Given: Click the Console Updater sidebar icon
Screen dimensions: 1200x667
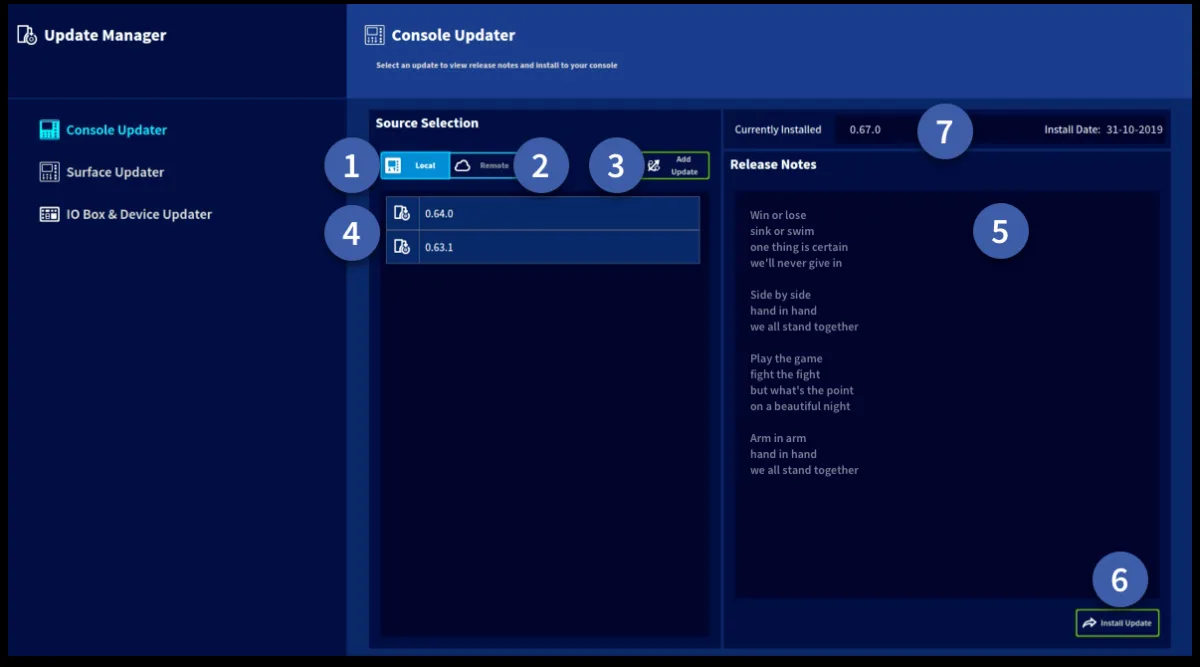Looking at the screenshot, I should (49, 130).
